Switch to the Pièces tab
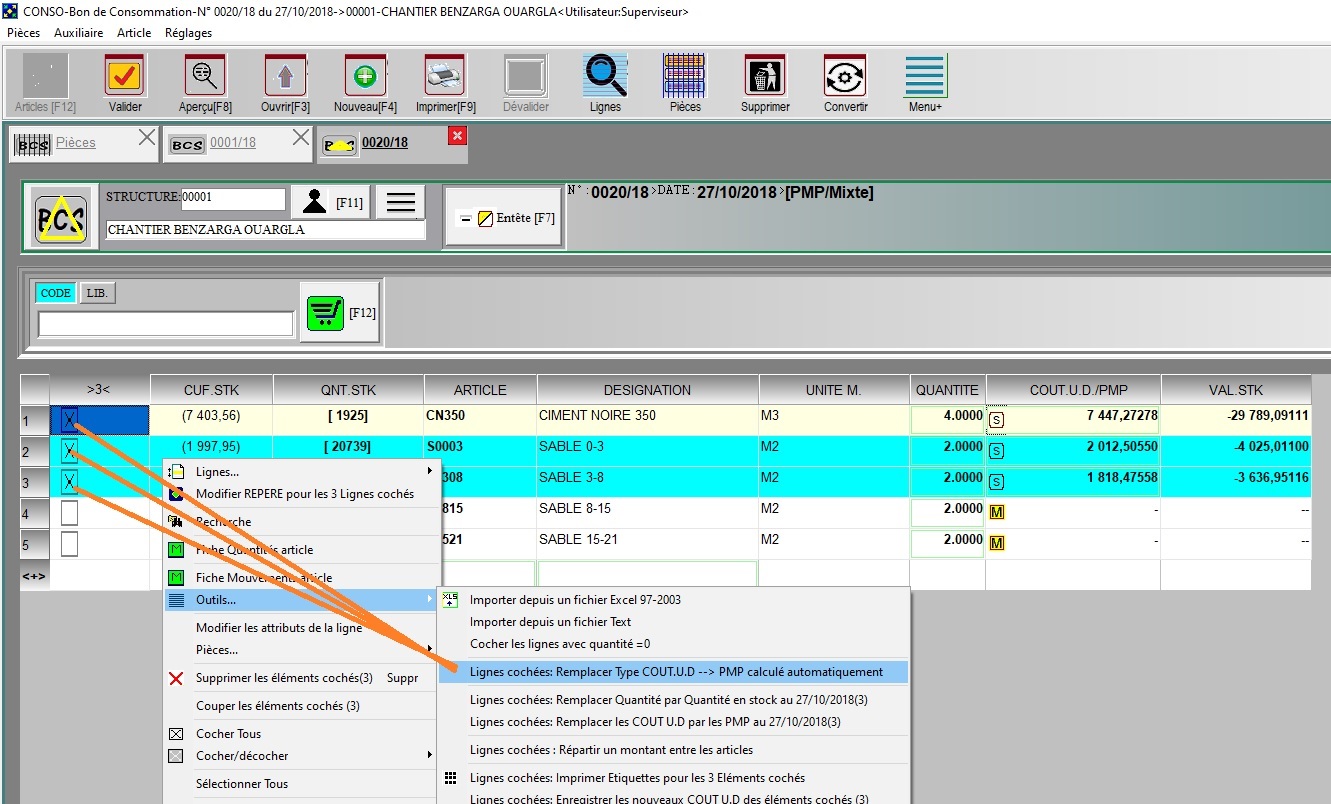Image resolution: width=1331 pixels, height=804 pixels. [x=76, y=143]
